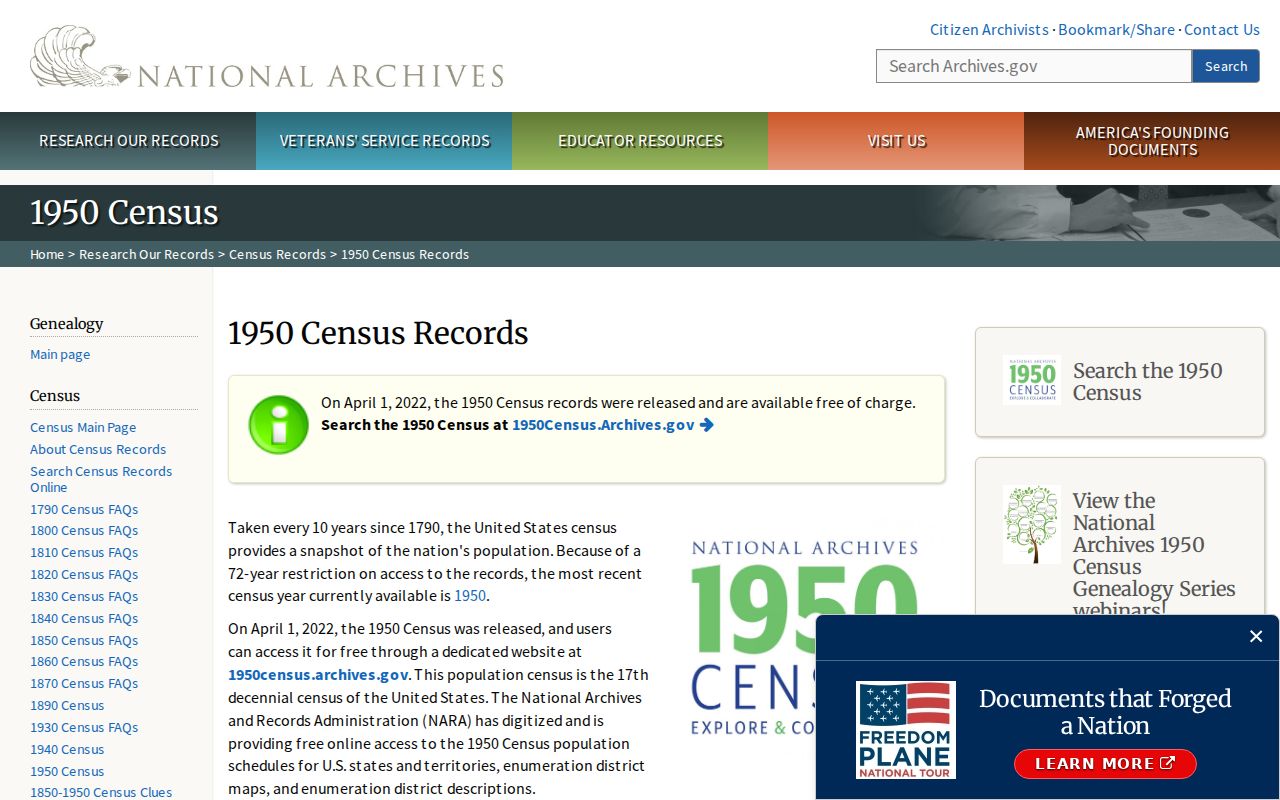Image resolution: width=1280 pixels, height=800 pixels.
Task: Click the genealogy tree icon
Action: click(1032, 524)
